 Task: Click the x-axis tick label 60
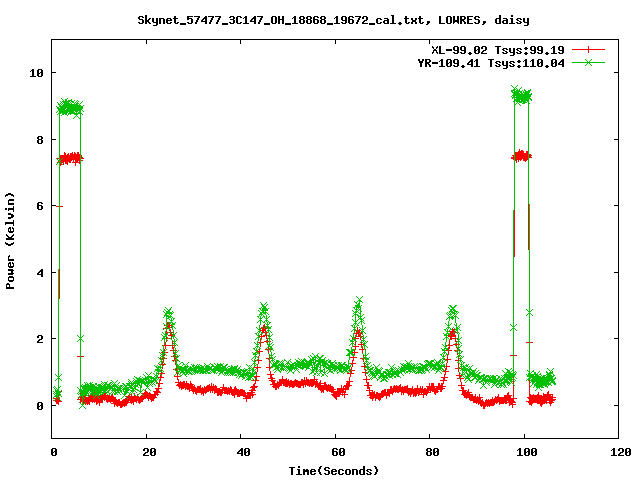338,452
